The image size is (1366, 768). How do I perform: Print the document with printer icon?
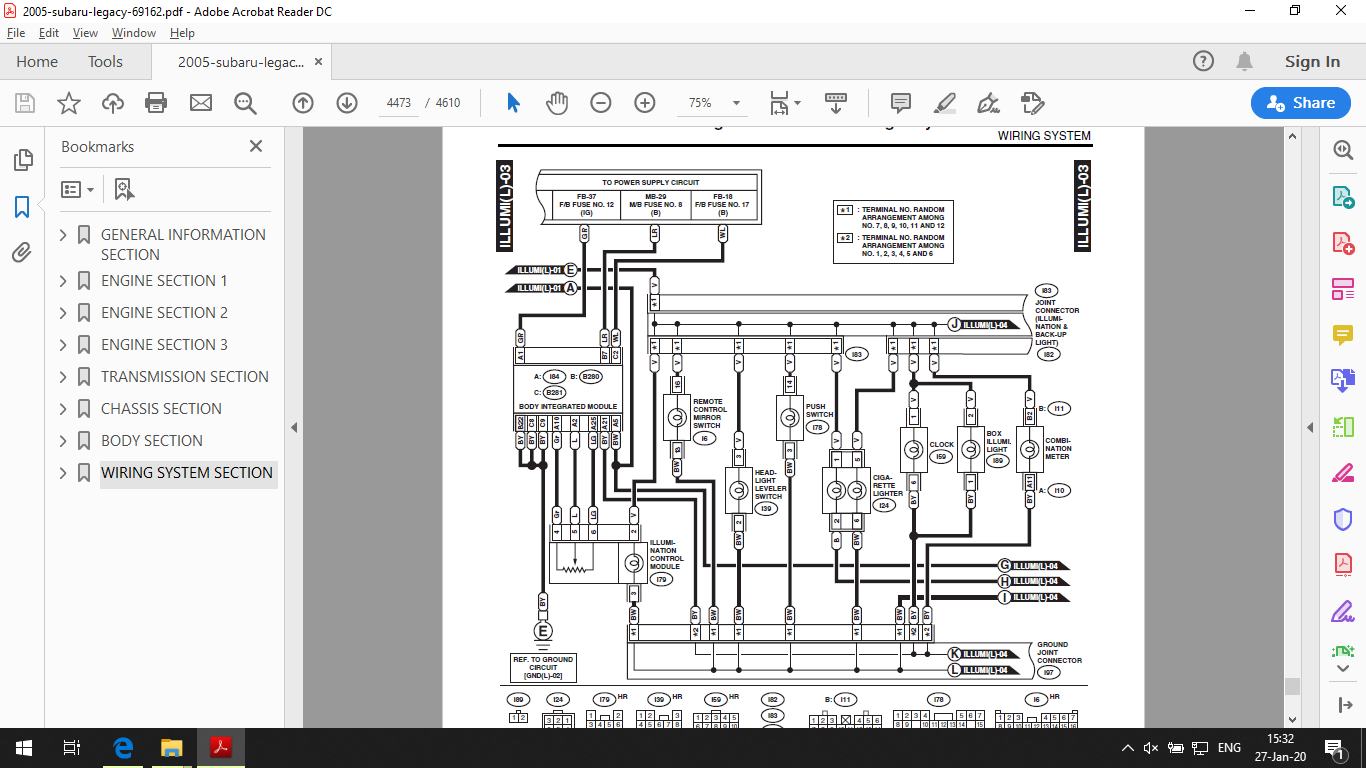coord(156,103)
